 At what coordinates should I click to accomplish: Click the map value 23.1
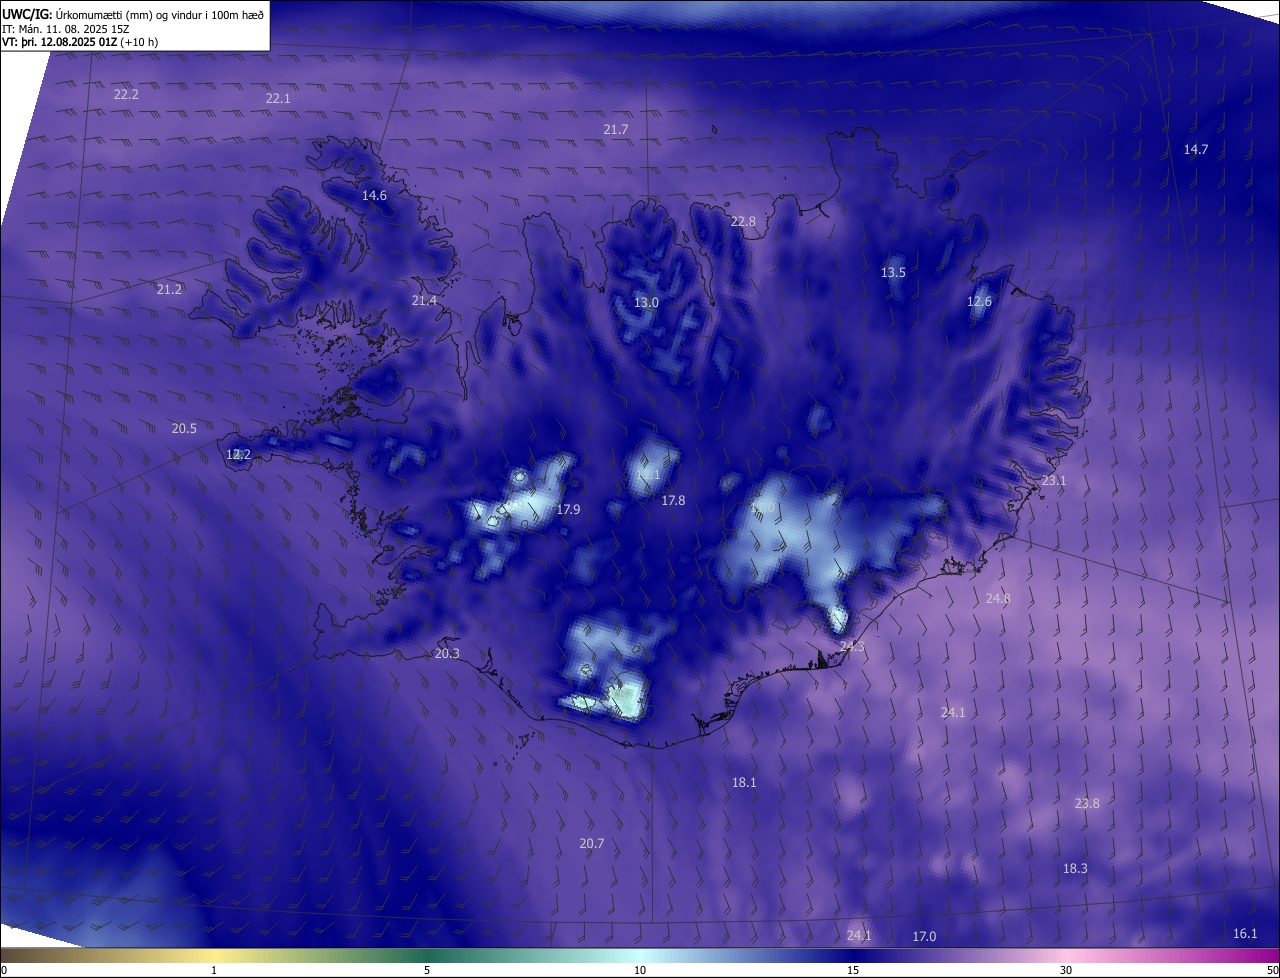[x=1054, y=480]
